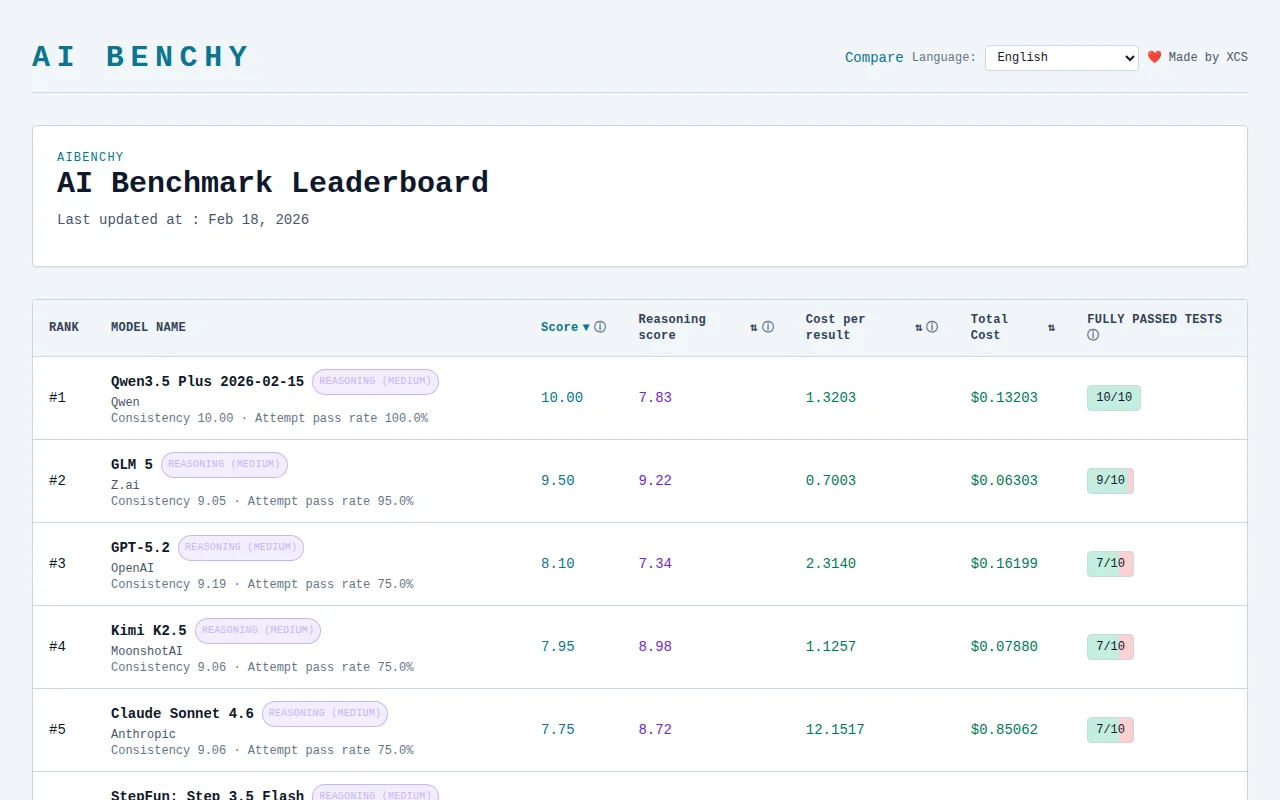Click the AIBENCHY label above the heading

click(x=90, y=157)
